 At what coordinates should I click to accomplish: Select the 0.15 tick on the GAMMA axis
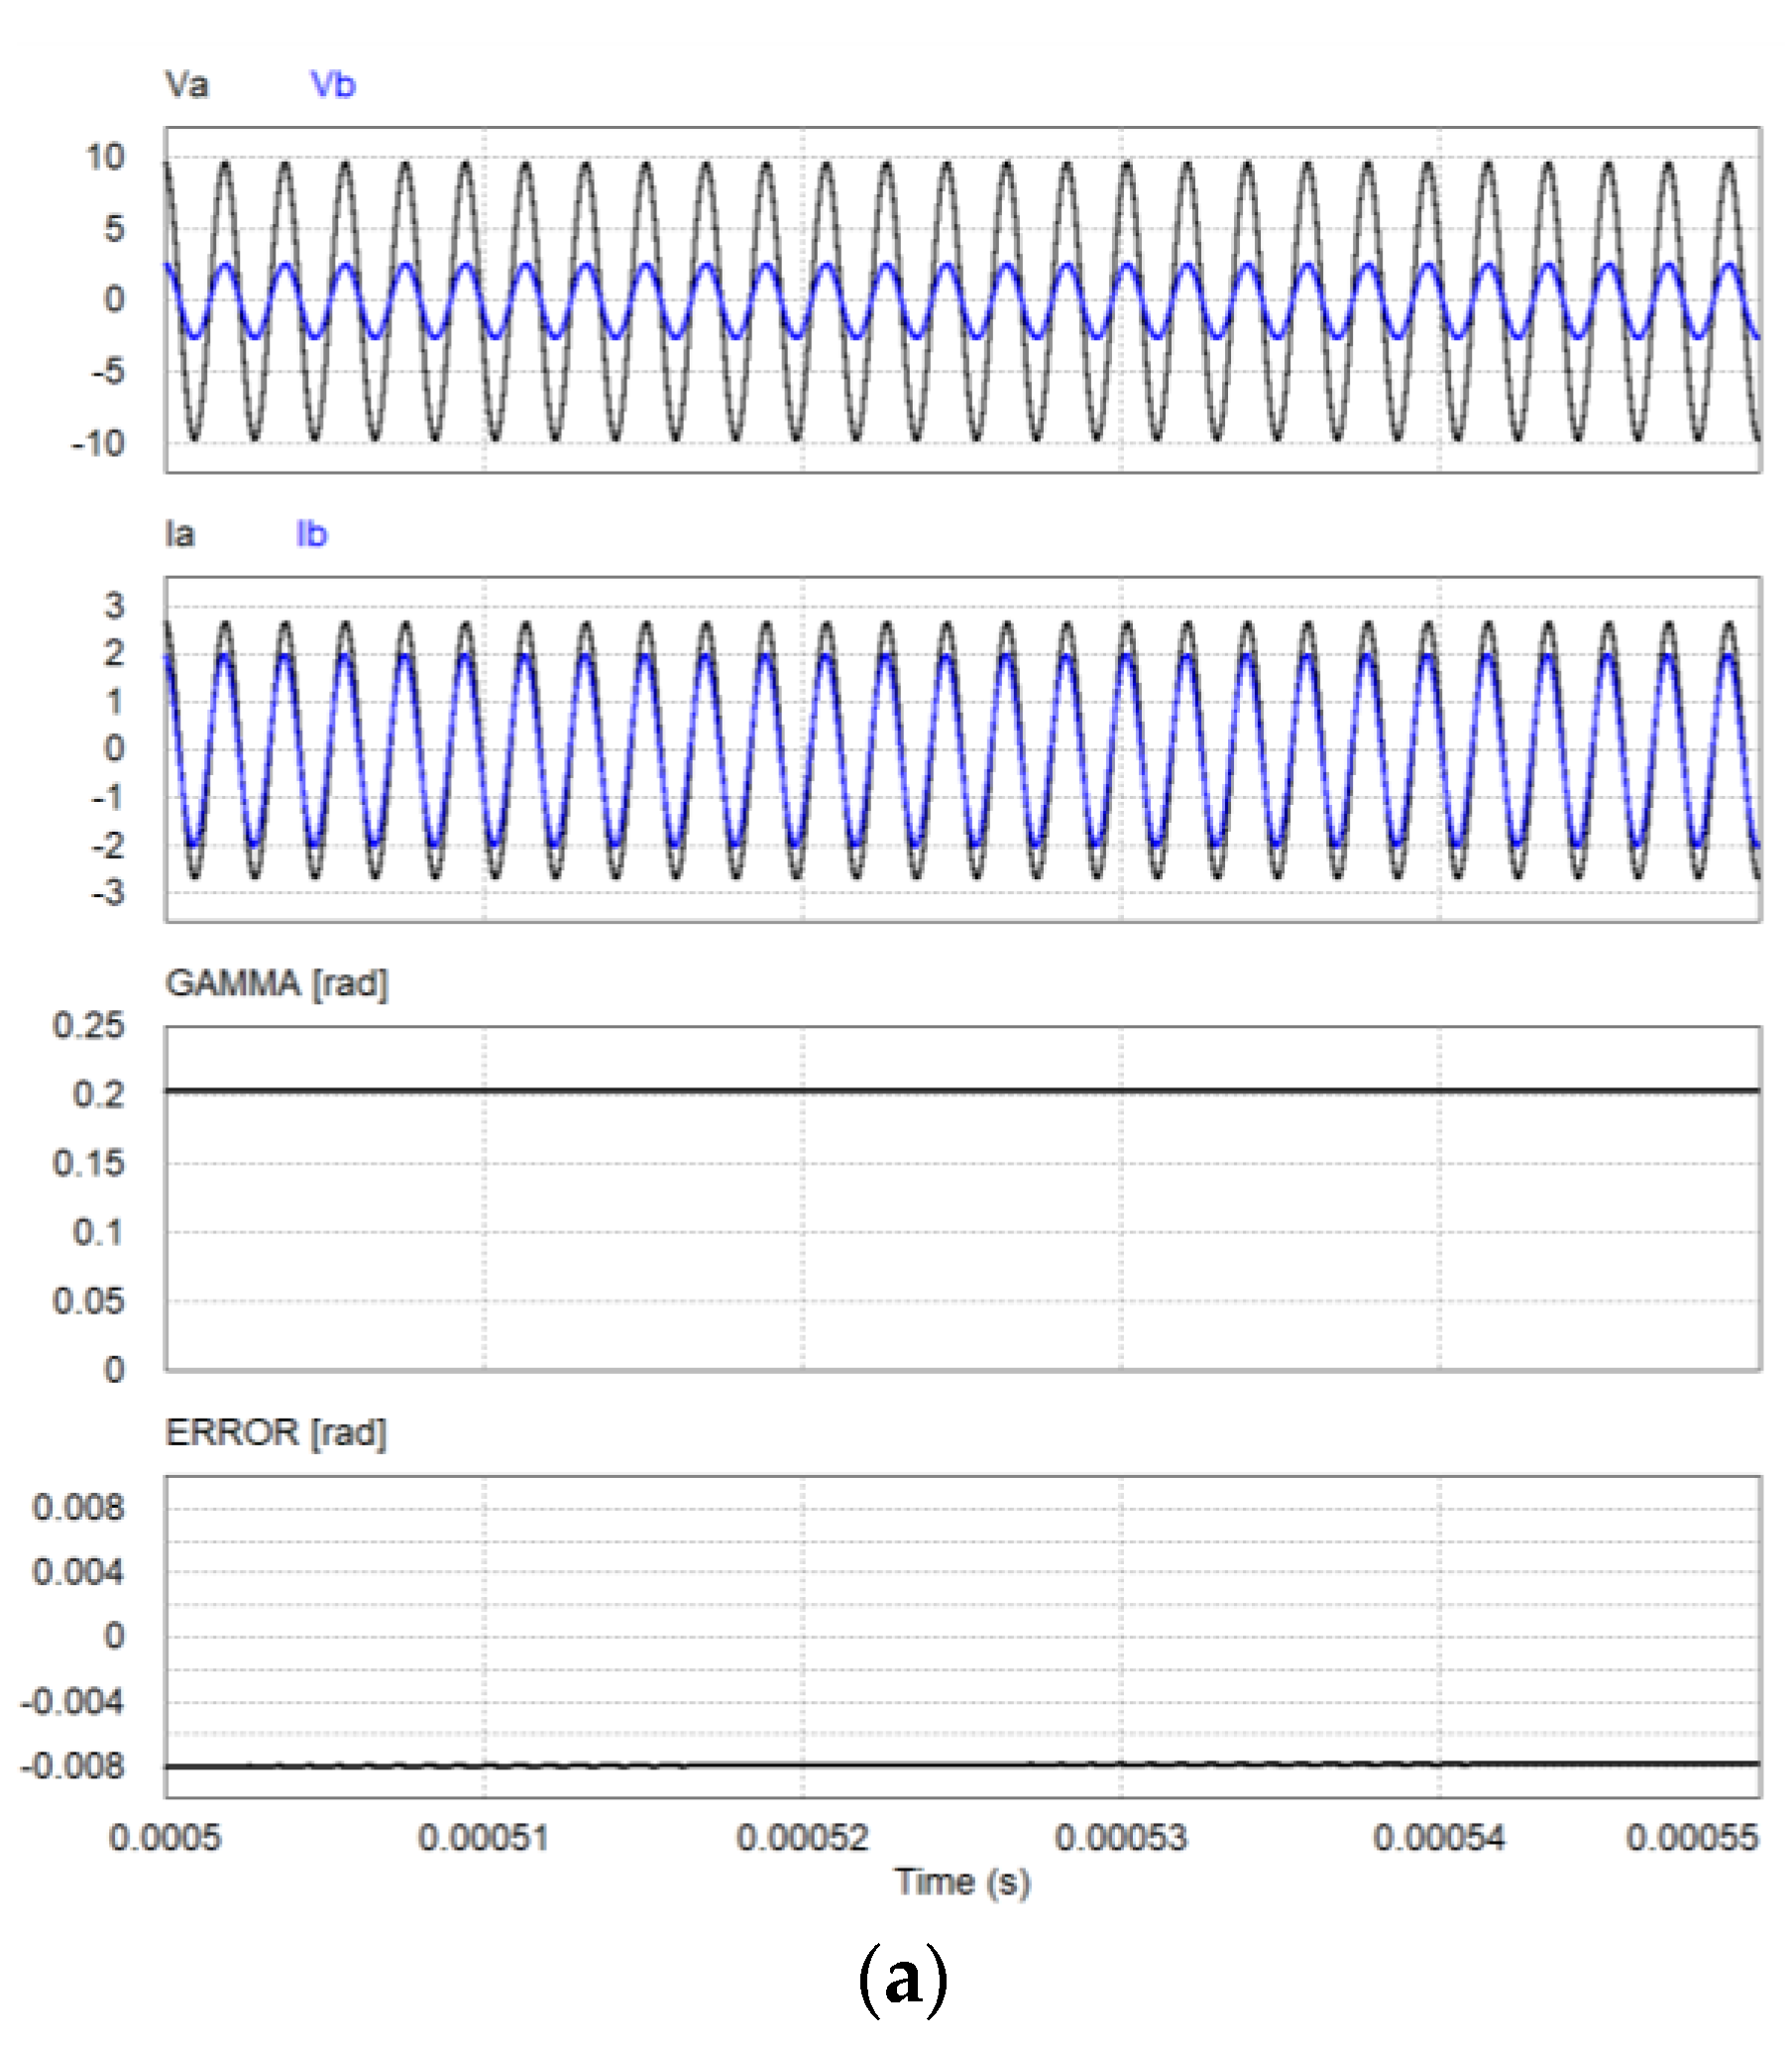pos(89,1163)
